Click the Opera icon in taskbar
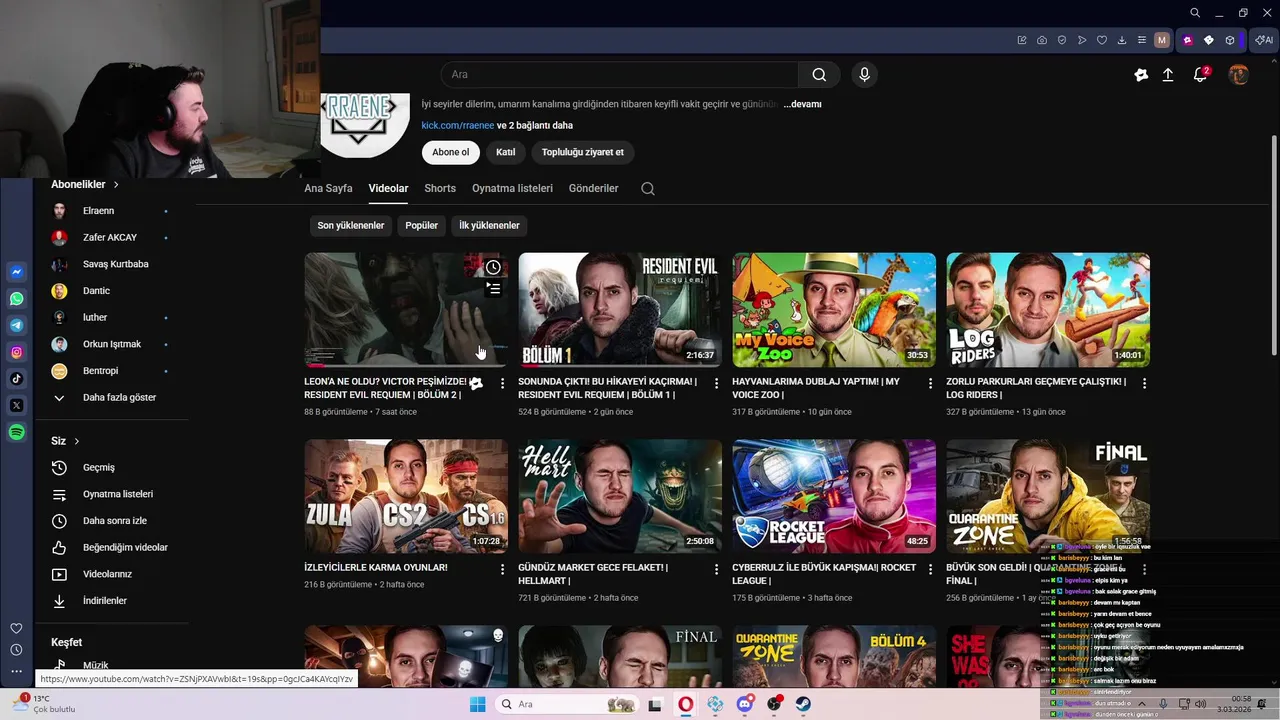This screenshot has height=720, width=1280. click(x=686, y=704)
